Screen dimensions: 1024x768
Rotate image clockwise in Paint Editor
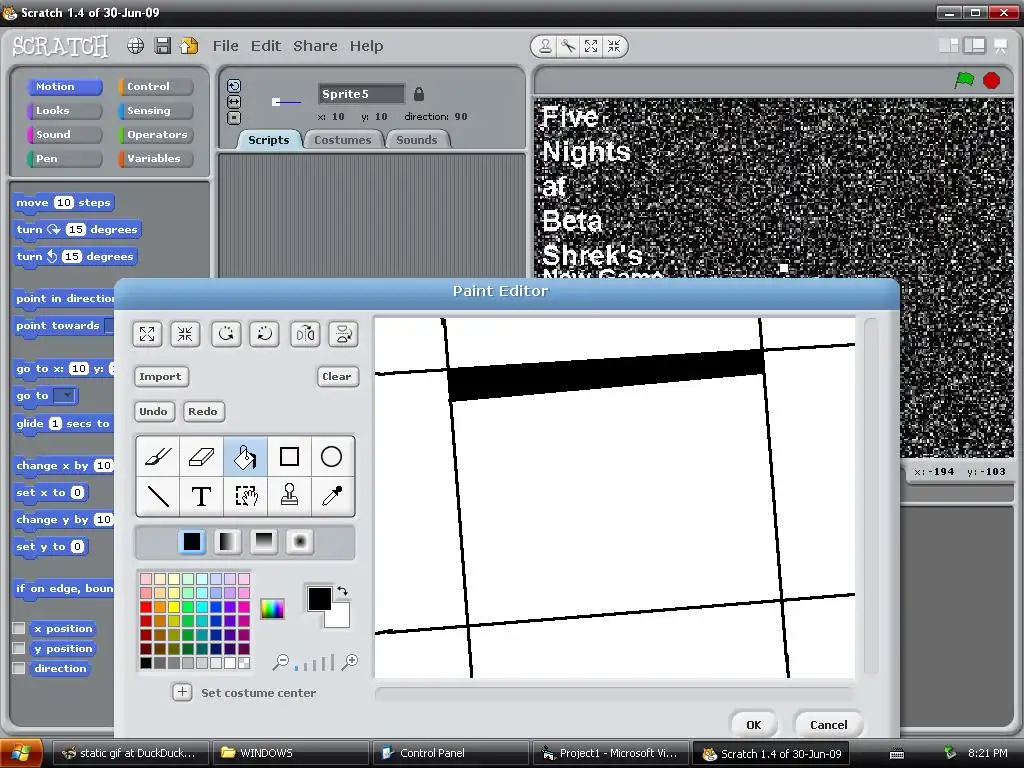point(264,334)
